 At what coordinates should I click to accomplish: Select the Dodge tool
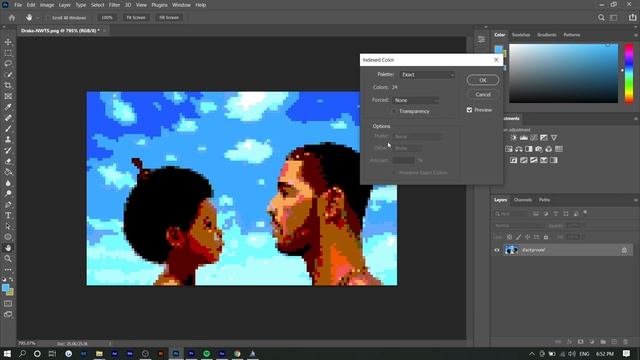click(x=8, y=194)
